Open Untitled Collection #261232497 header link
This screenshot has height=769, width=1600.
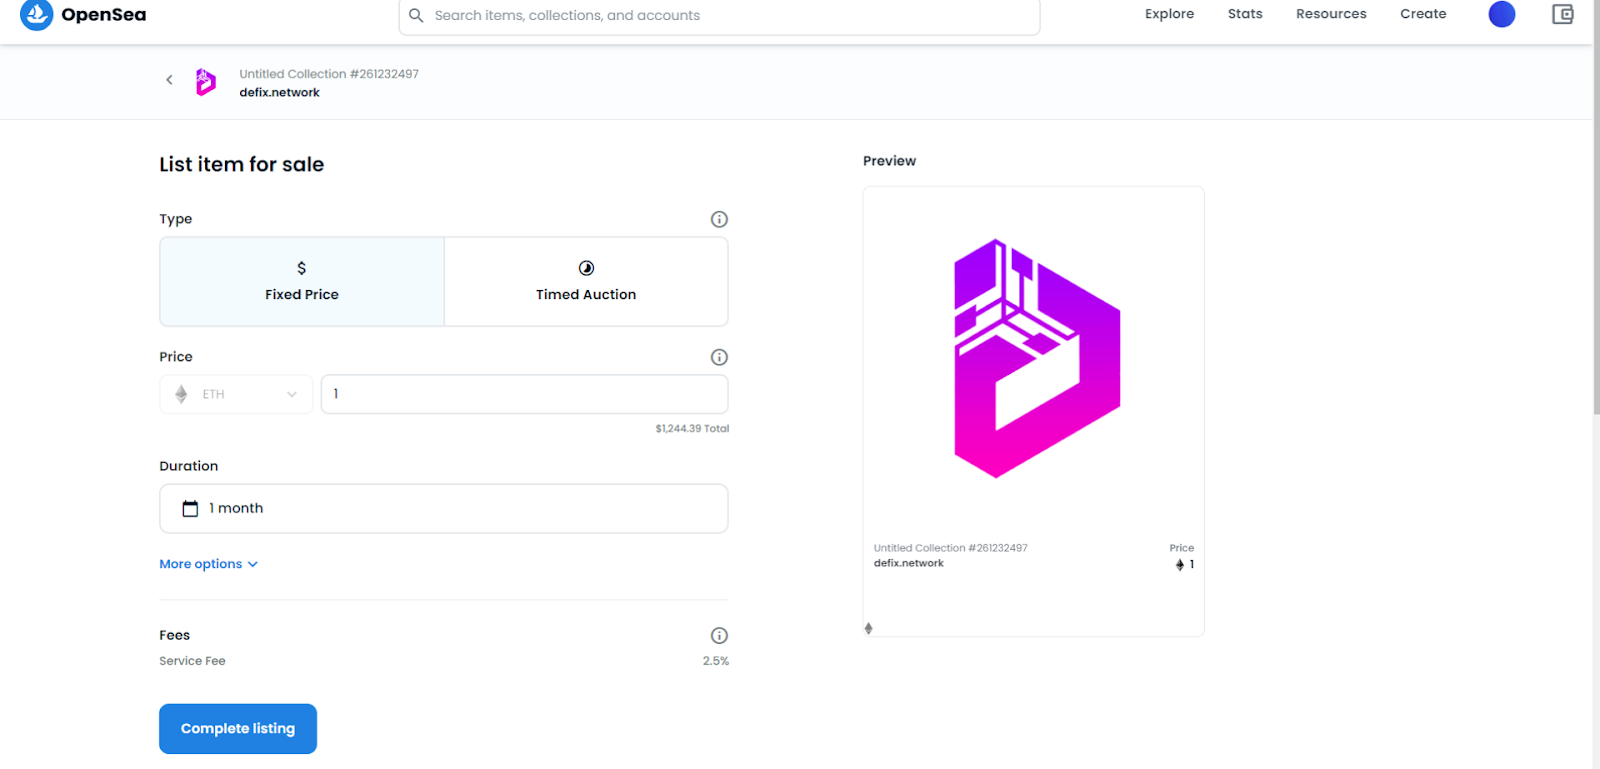329,74
